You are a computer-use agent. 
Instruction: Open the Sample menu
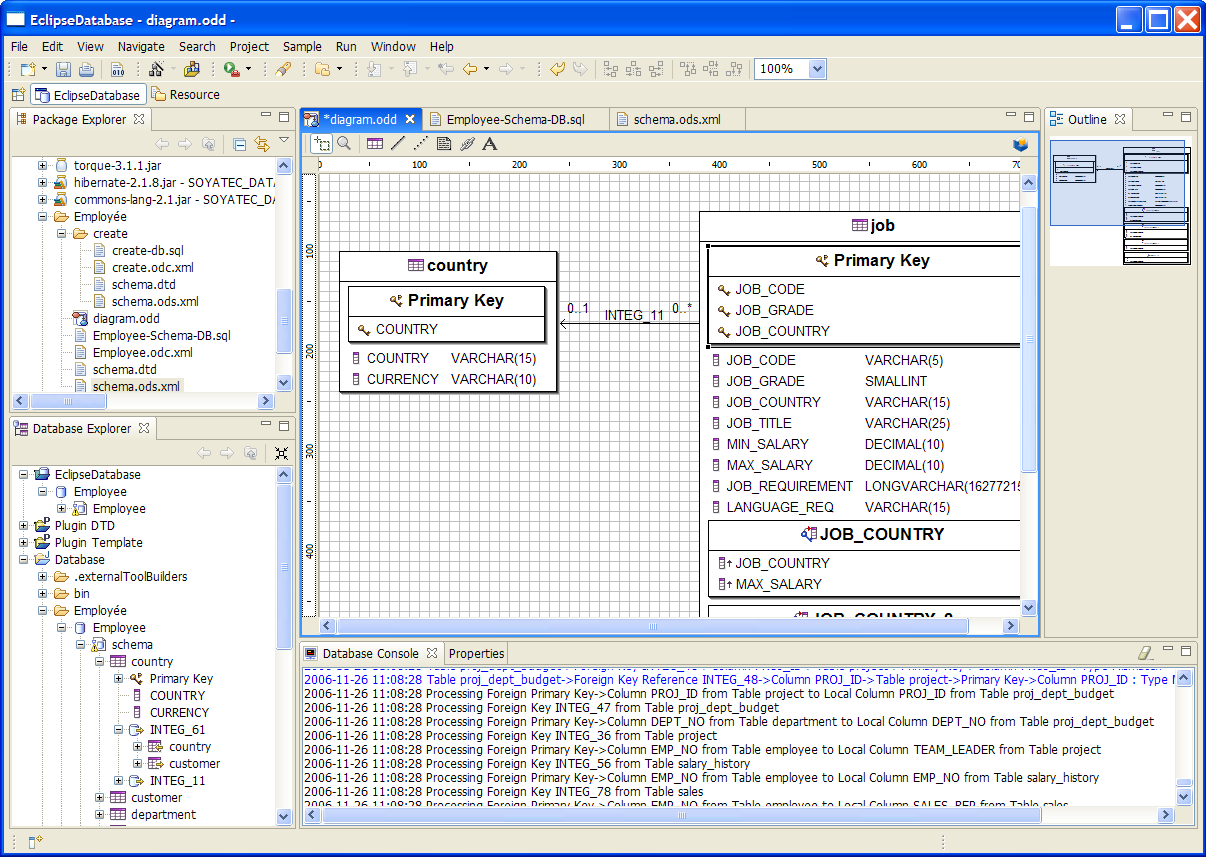coord(302,46)
